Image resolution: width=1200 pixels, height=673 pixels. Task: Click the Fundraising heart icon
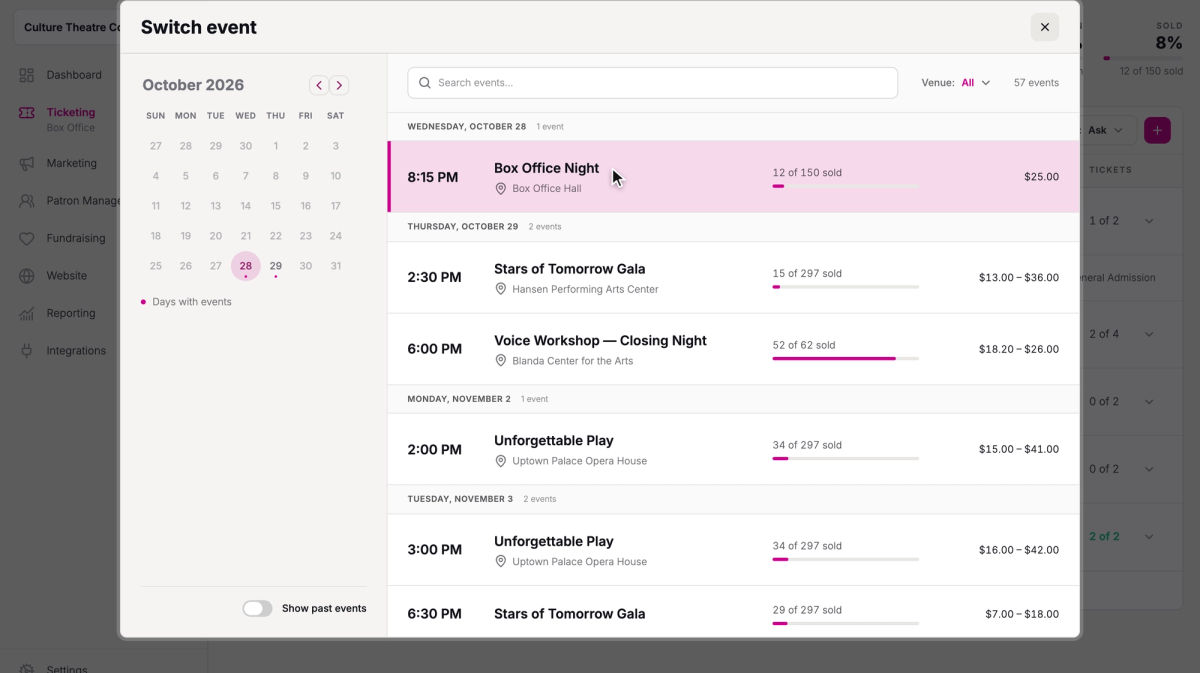[x=27, y=238]
